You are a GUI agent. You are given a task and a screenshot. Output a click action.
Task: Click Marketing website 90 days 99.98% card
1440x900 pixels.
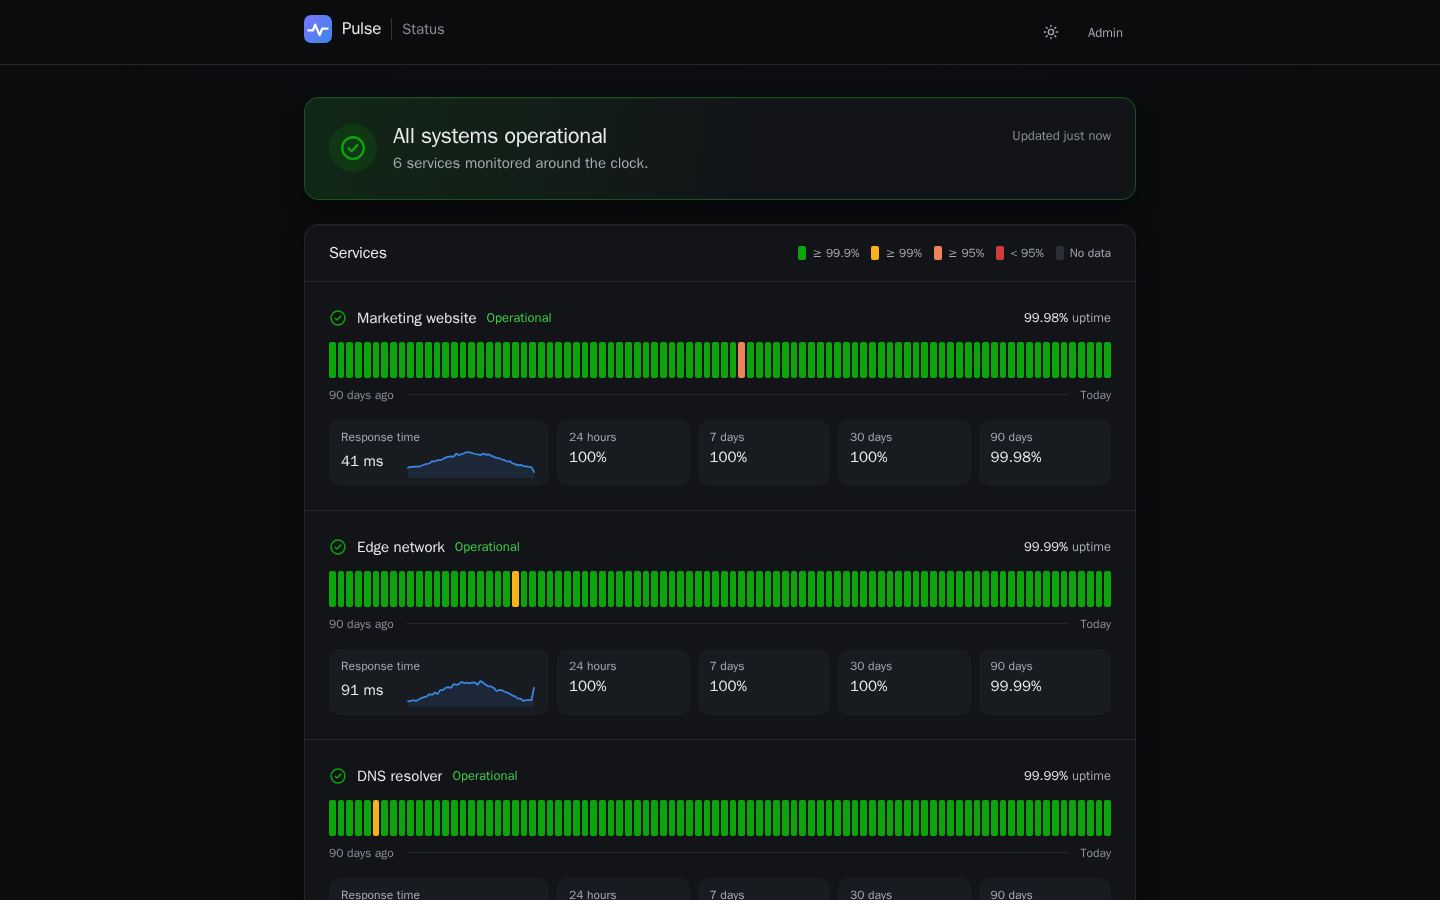[1045, 453]
